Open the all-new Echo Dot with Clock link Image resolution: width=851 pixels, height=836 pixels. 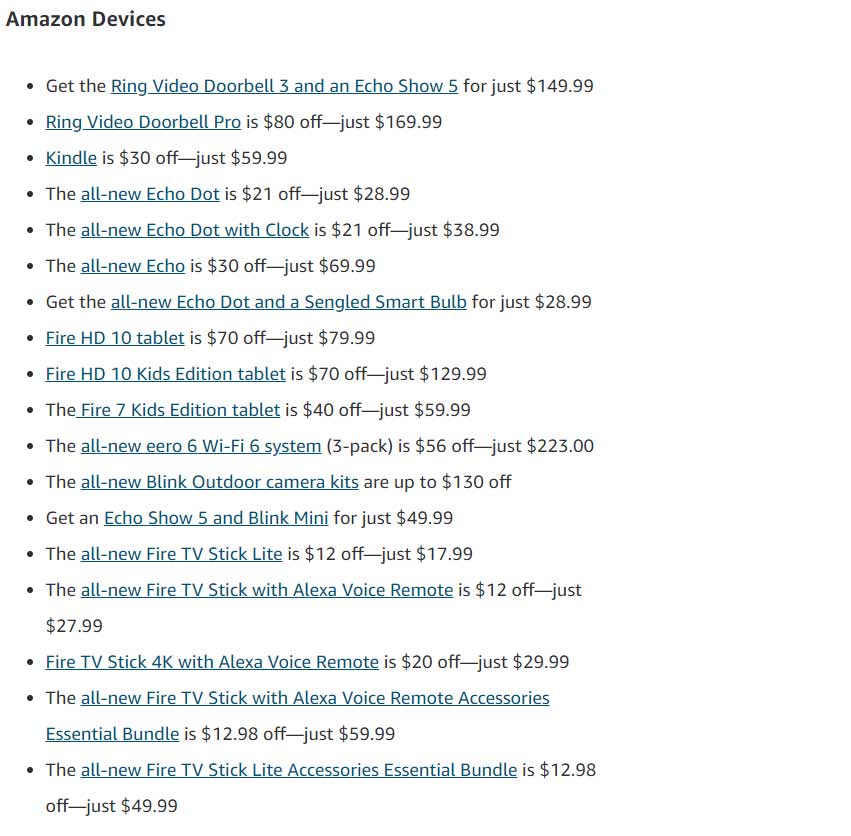click(195, 230)
